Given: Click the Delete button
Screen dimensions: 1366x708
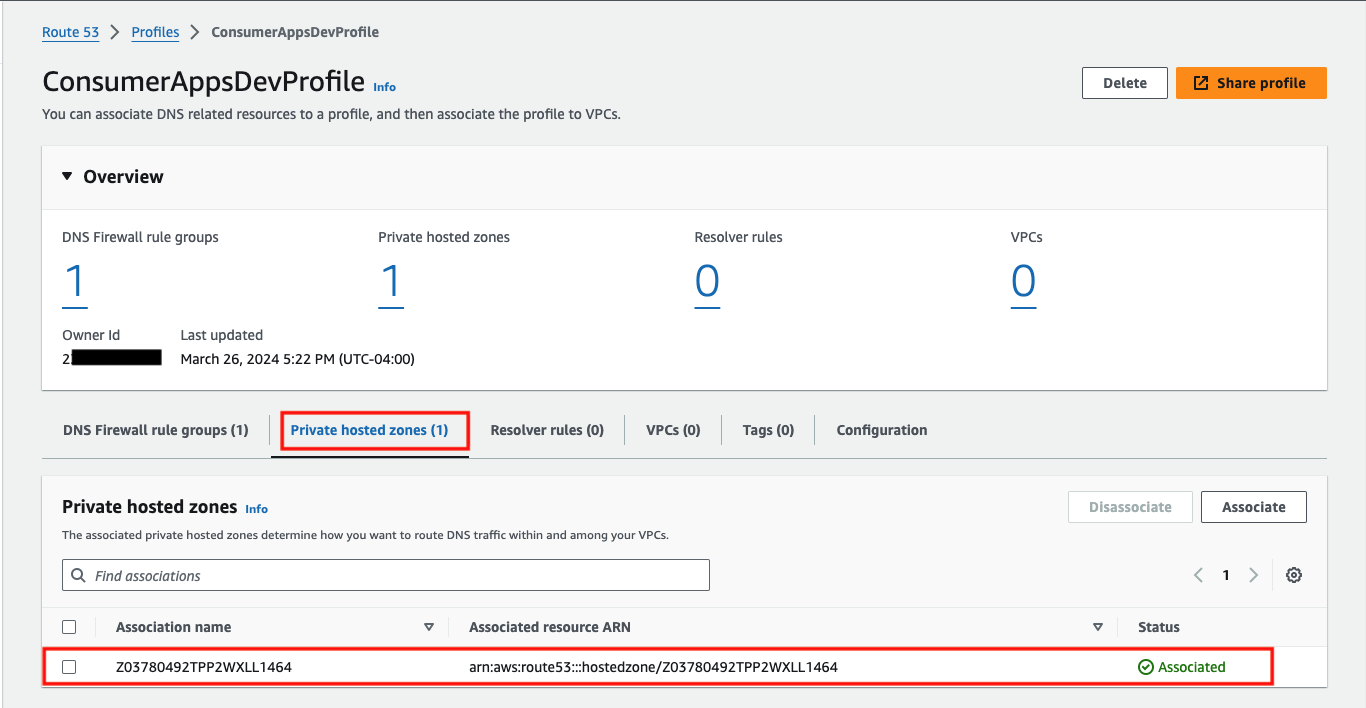Looking at the screenshot, I should coord(1125,83).
